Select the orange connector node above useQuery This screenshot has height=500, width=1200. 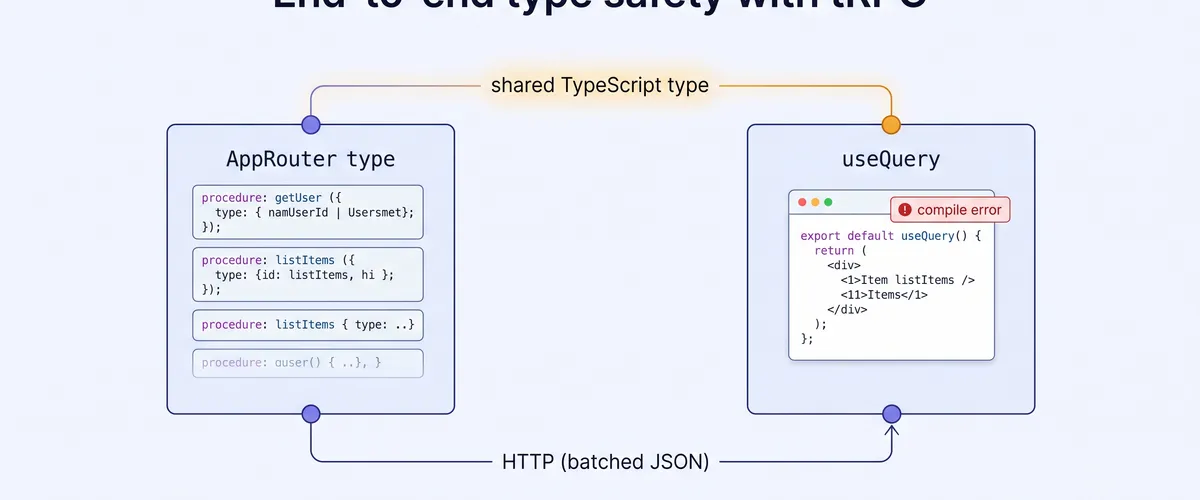tap(890, 125)
